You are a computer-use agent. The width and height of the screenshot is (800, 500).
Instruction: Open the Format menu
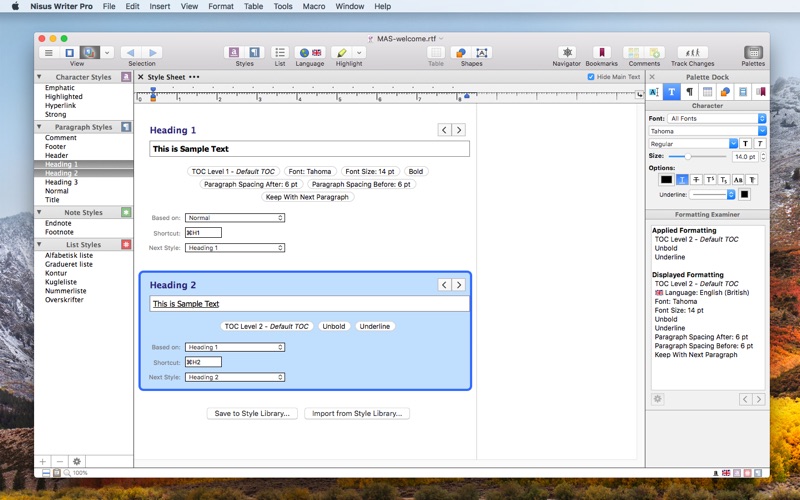220,7
